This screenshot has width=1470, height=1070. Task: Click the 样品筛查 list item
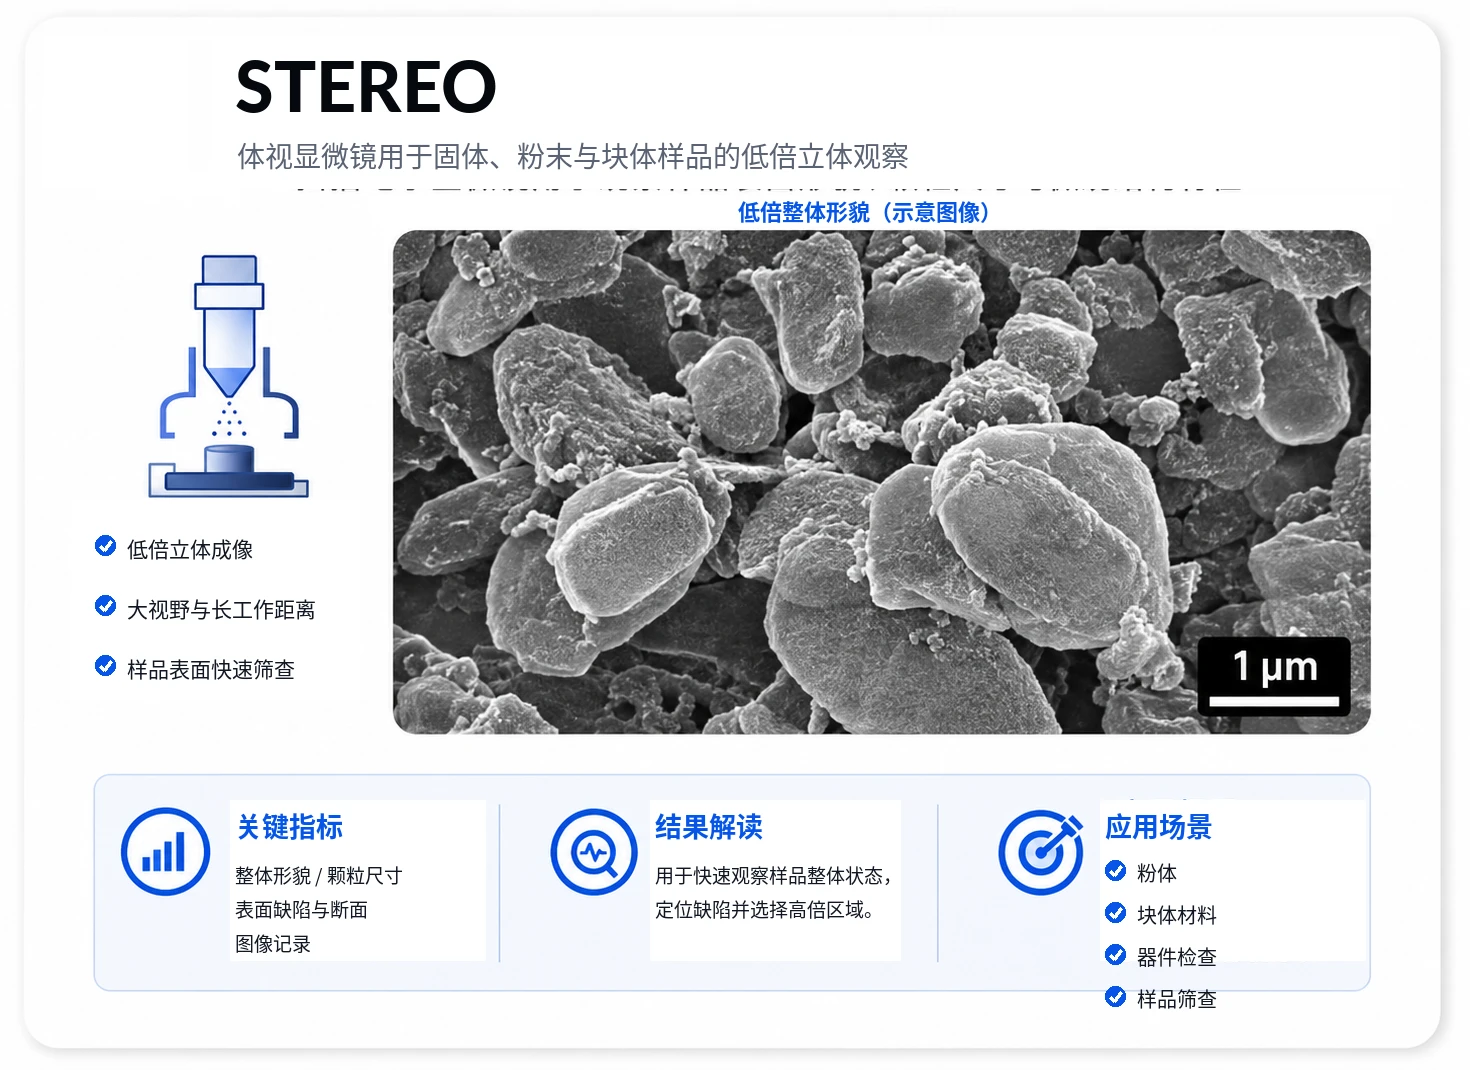(1177, 999)
